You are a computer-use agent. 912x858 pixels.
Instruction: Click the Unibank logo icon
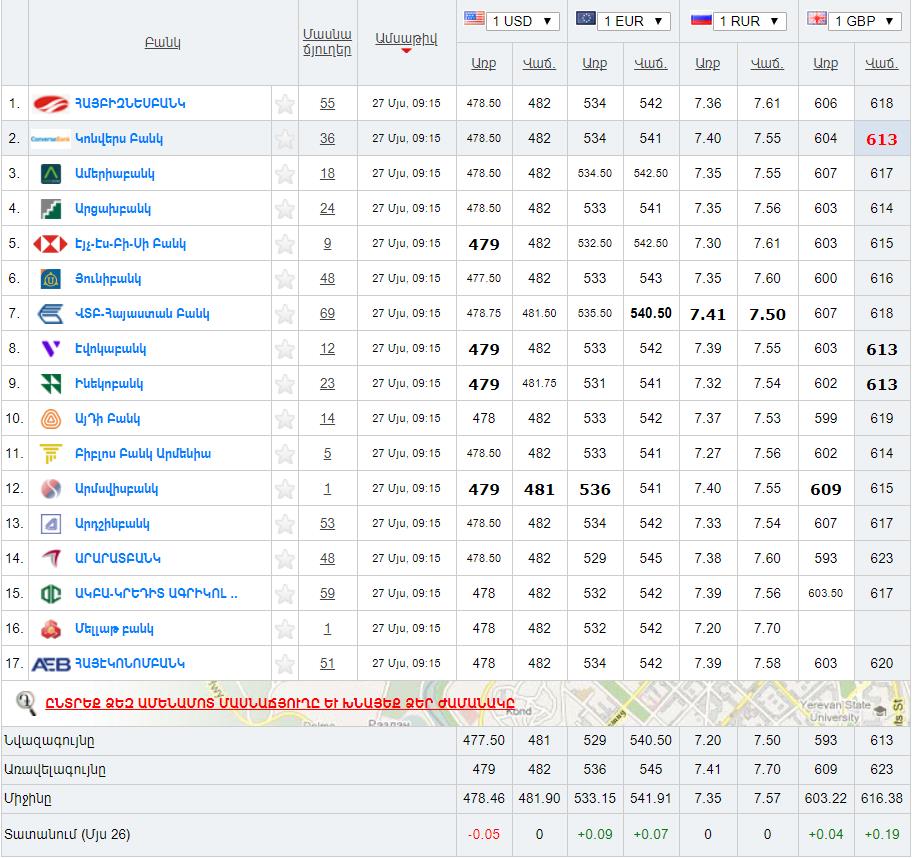click(50, 279)
